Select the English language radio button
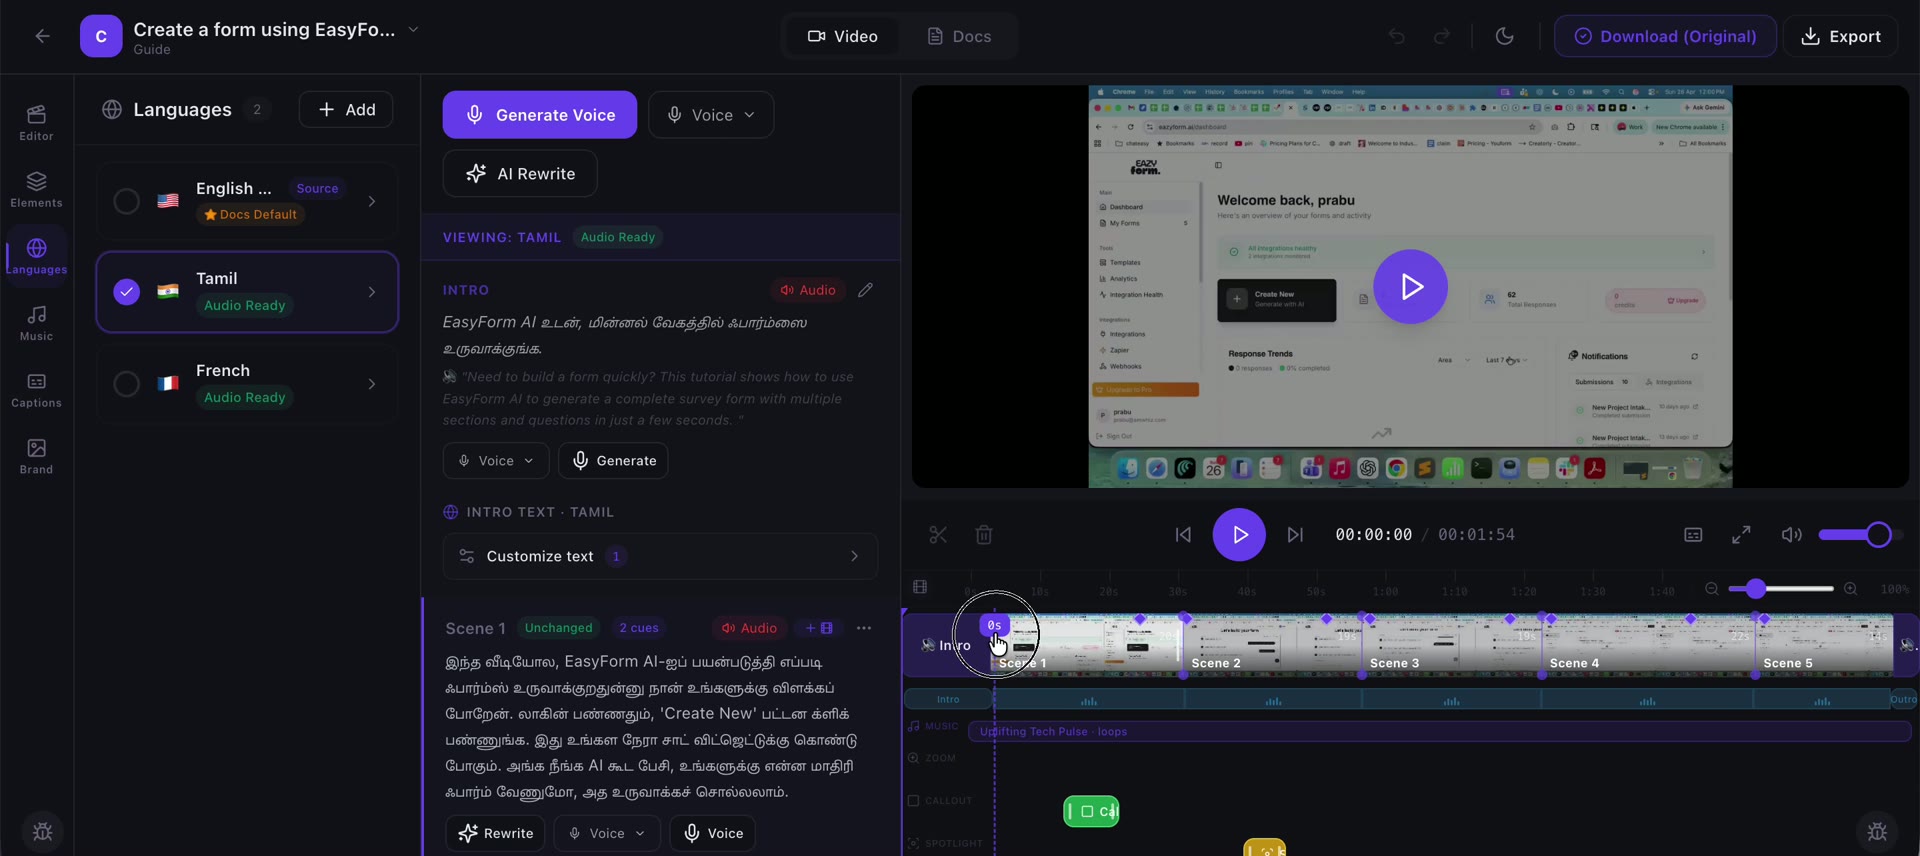The height and width of the screenshot is (856, 1920). (x=126, y=201)
